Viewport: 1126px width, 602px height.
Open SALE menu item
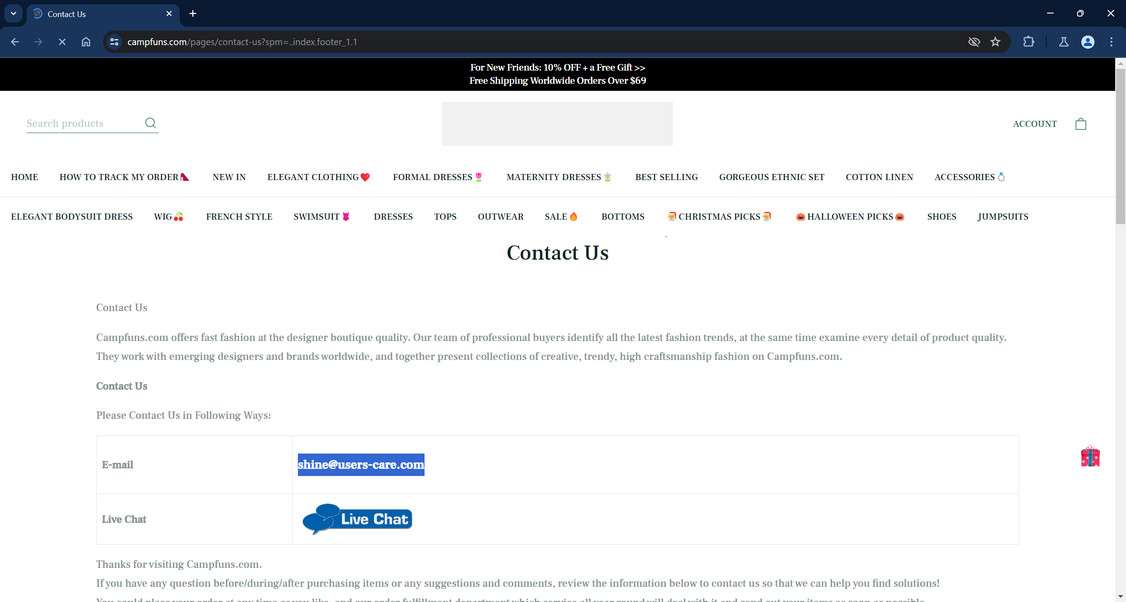tap(561, 216)
